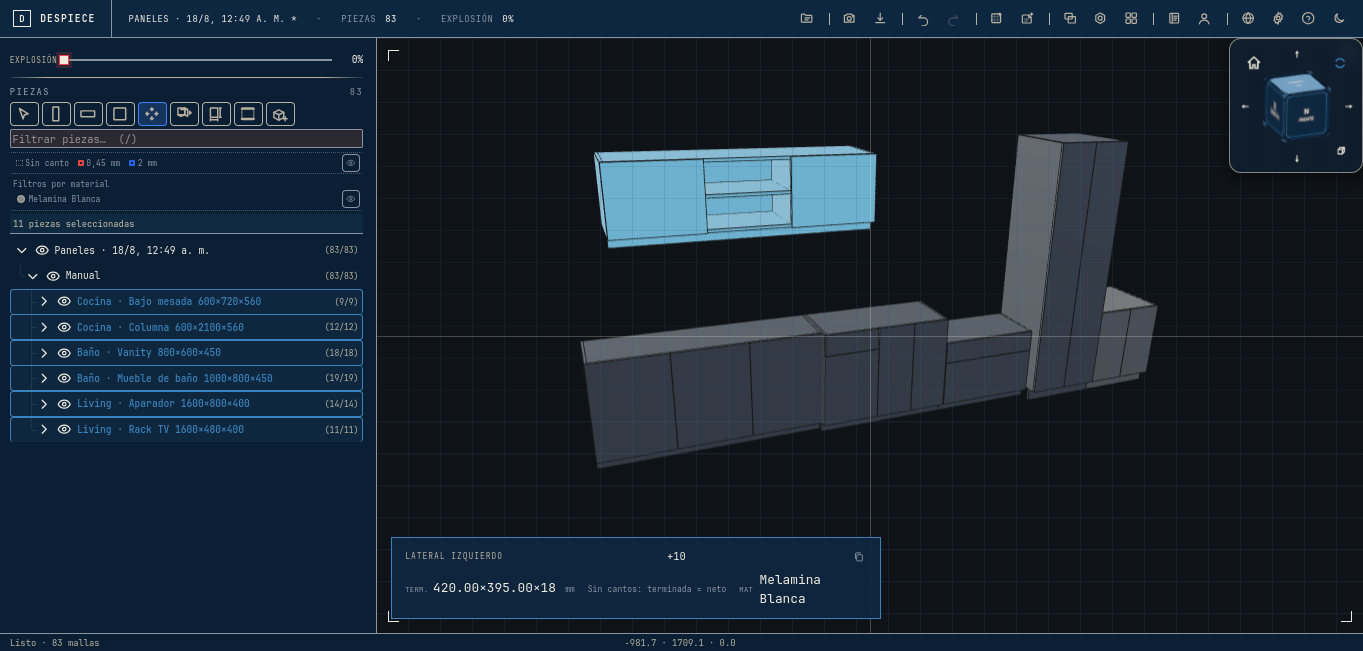Click the Explosión slider handle
Viewport: 1363px width, 651px height.
64,60
